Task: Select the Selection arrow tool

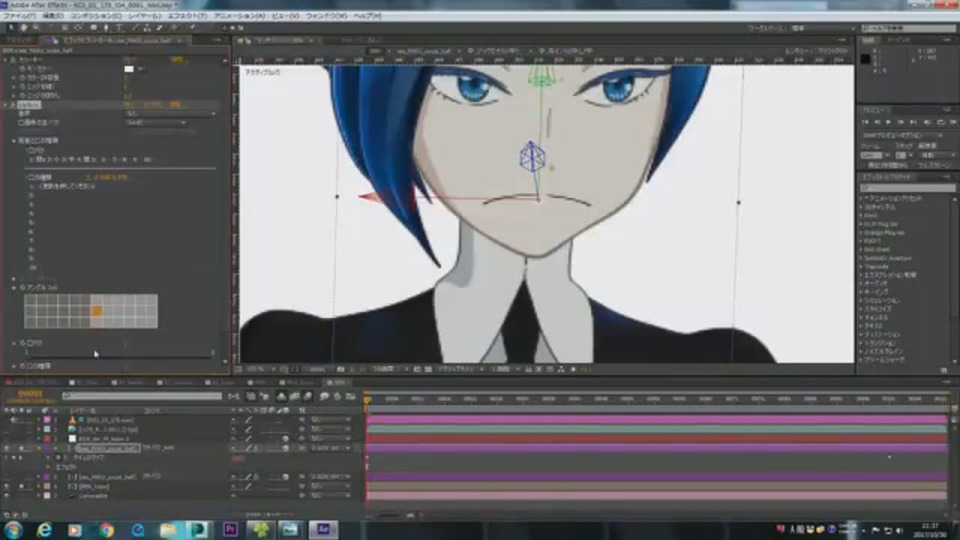Action: coord(11,28)
